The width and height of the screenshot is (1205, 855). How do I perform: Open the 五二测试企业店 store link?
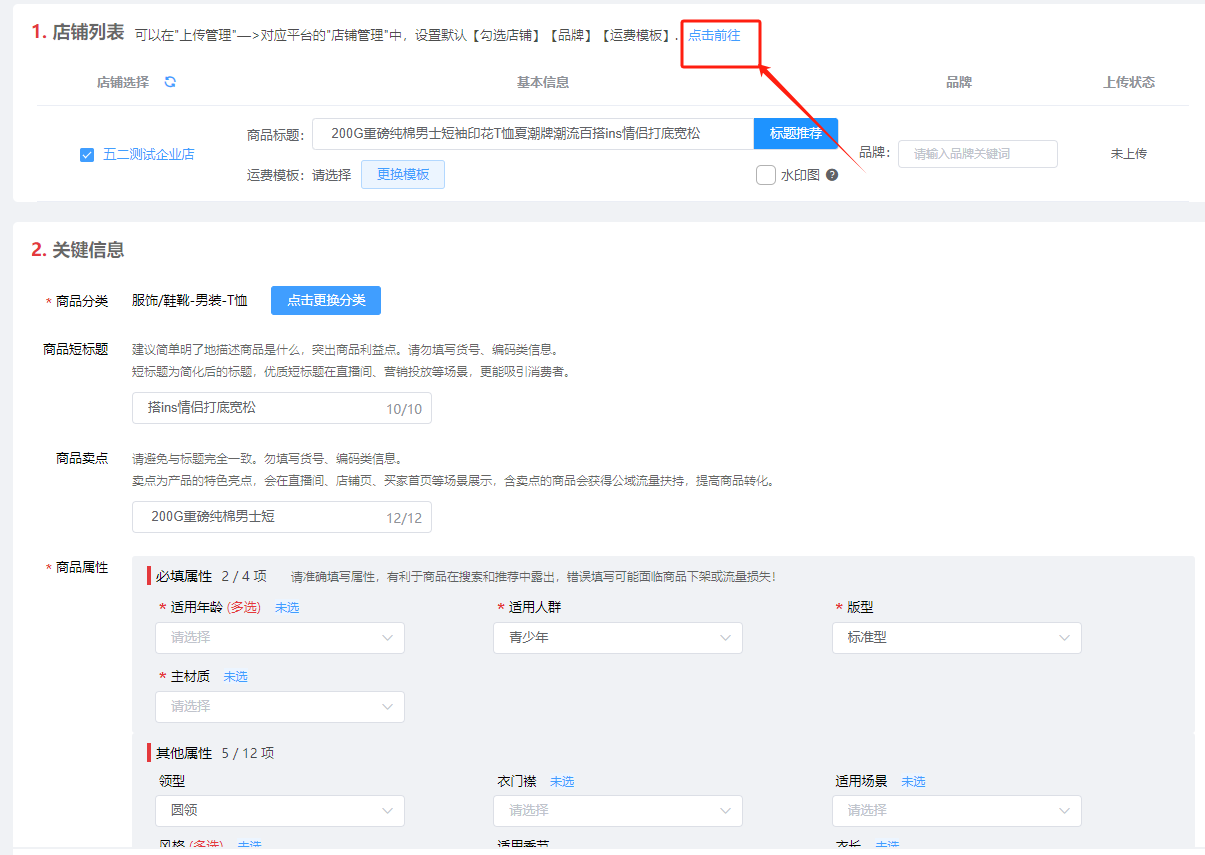[x=149, y=155]
